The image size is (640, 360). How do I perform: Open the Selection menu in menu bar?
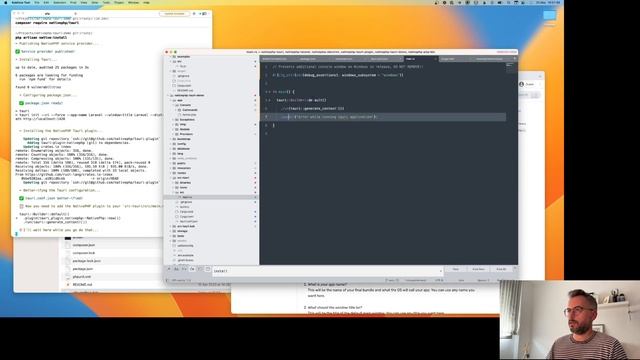(x=60, y=2)
